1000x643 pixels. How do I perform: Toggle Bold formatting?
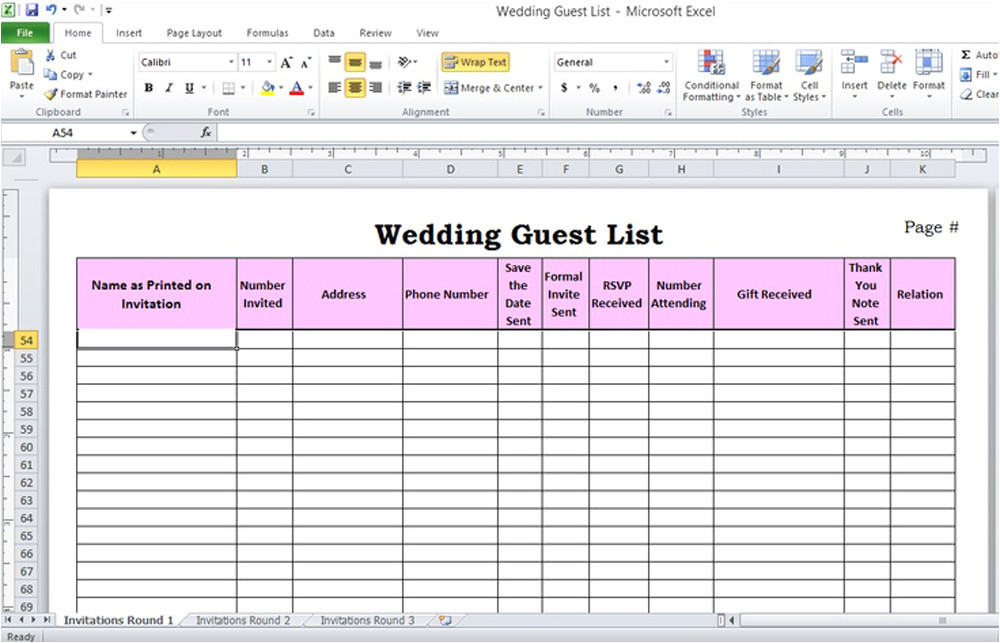(x=149, y=88)
